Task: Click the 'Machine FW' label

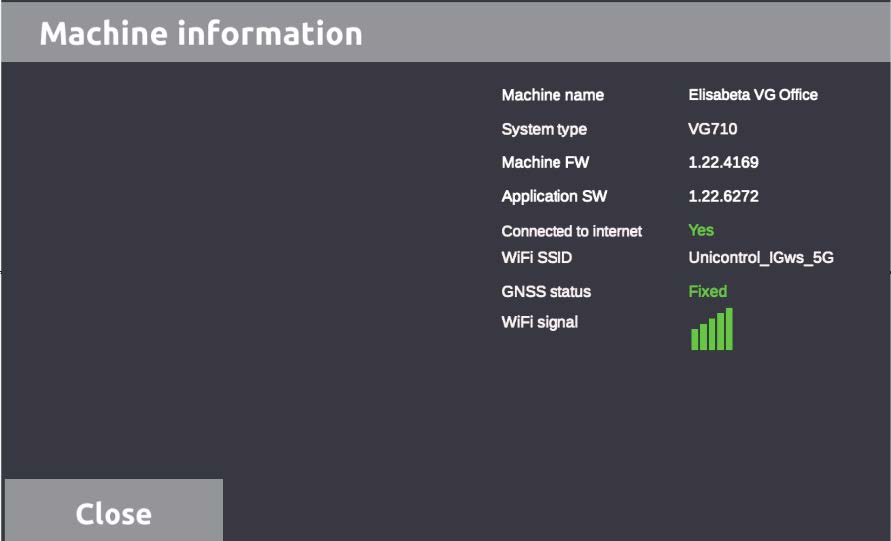Action: [545, 163]
